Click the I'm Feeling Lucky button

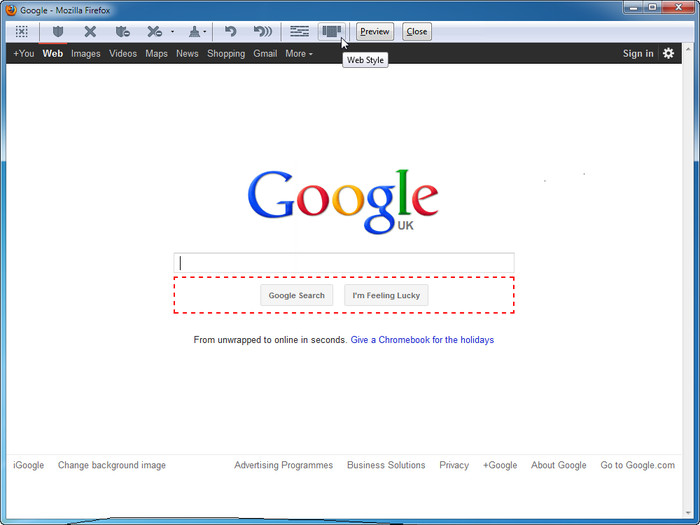pyautogui.click(x=386, y=296)
